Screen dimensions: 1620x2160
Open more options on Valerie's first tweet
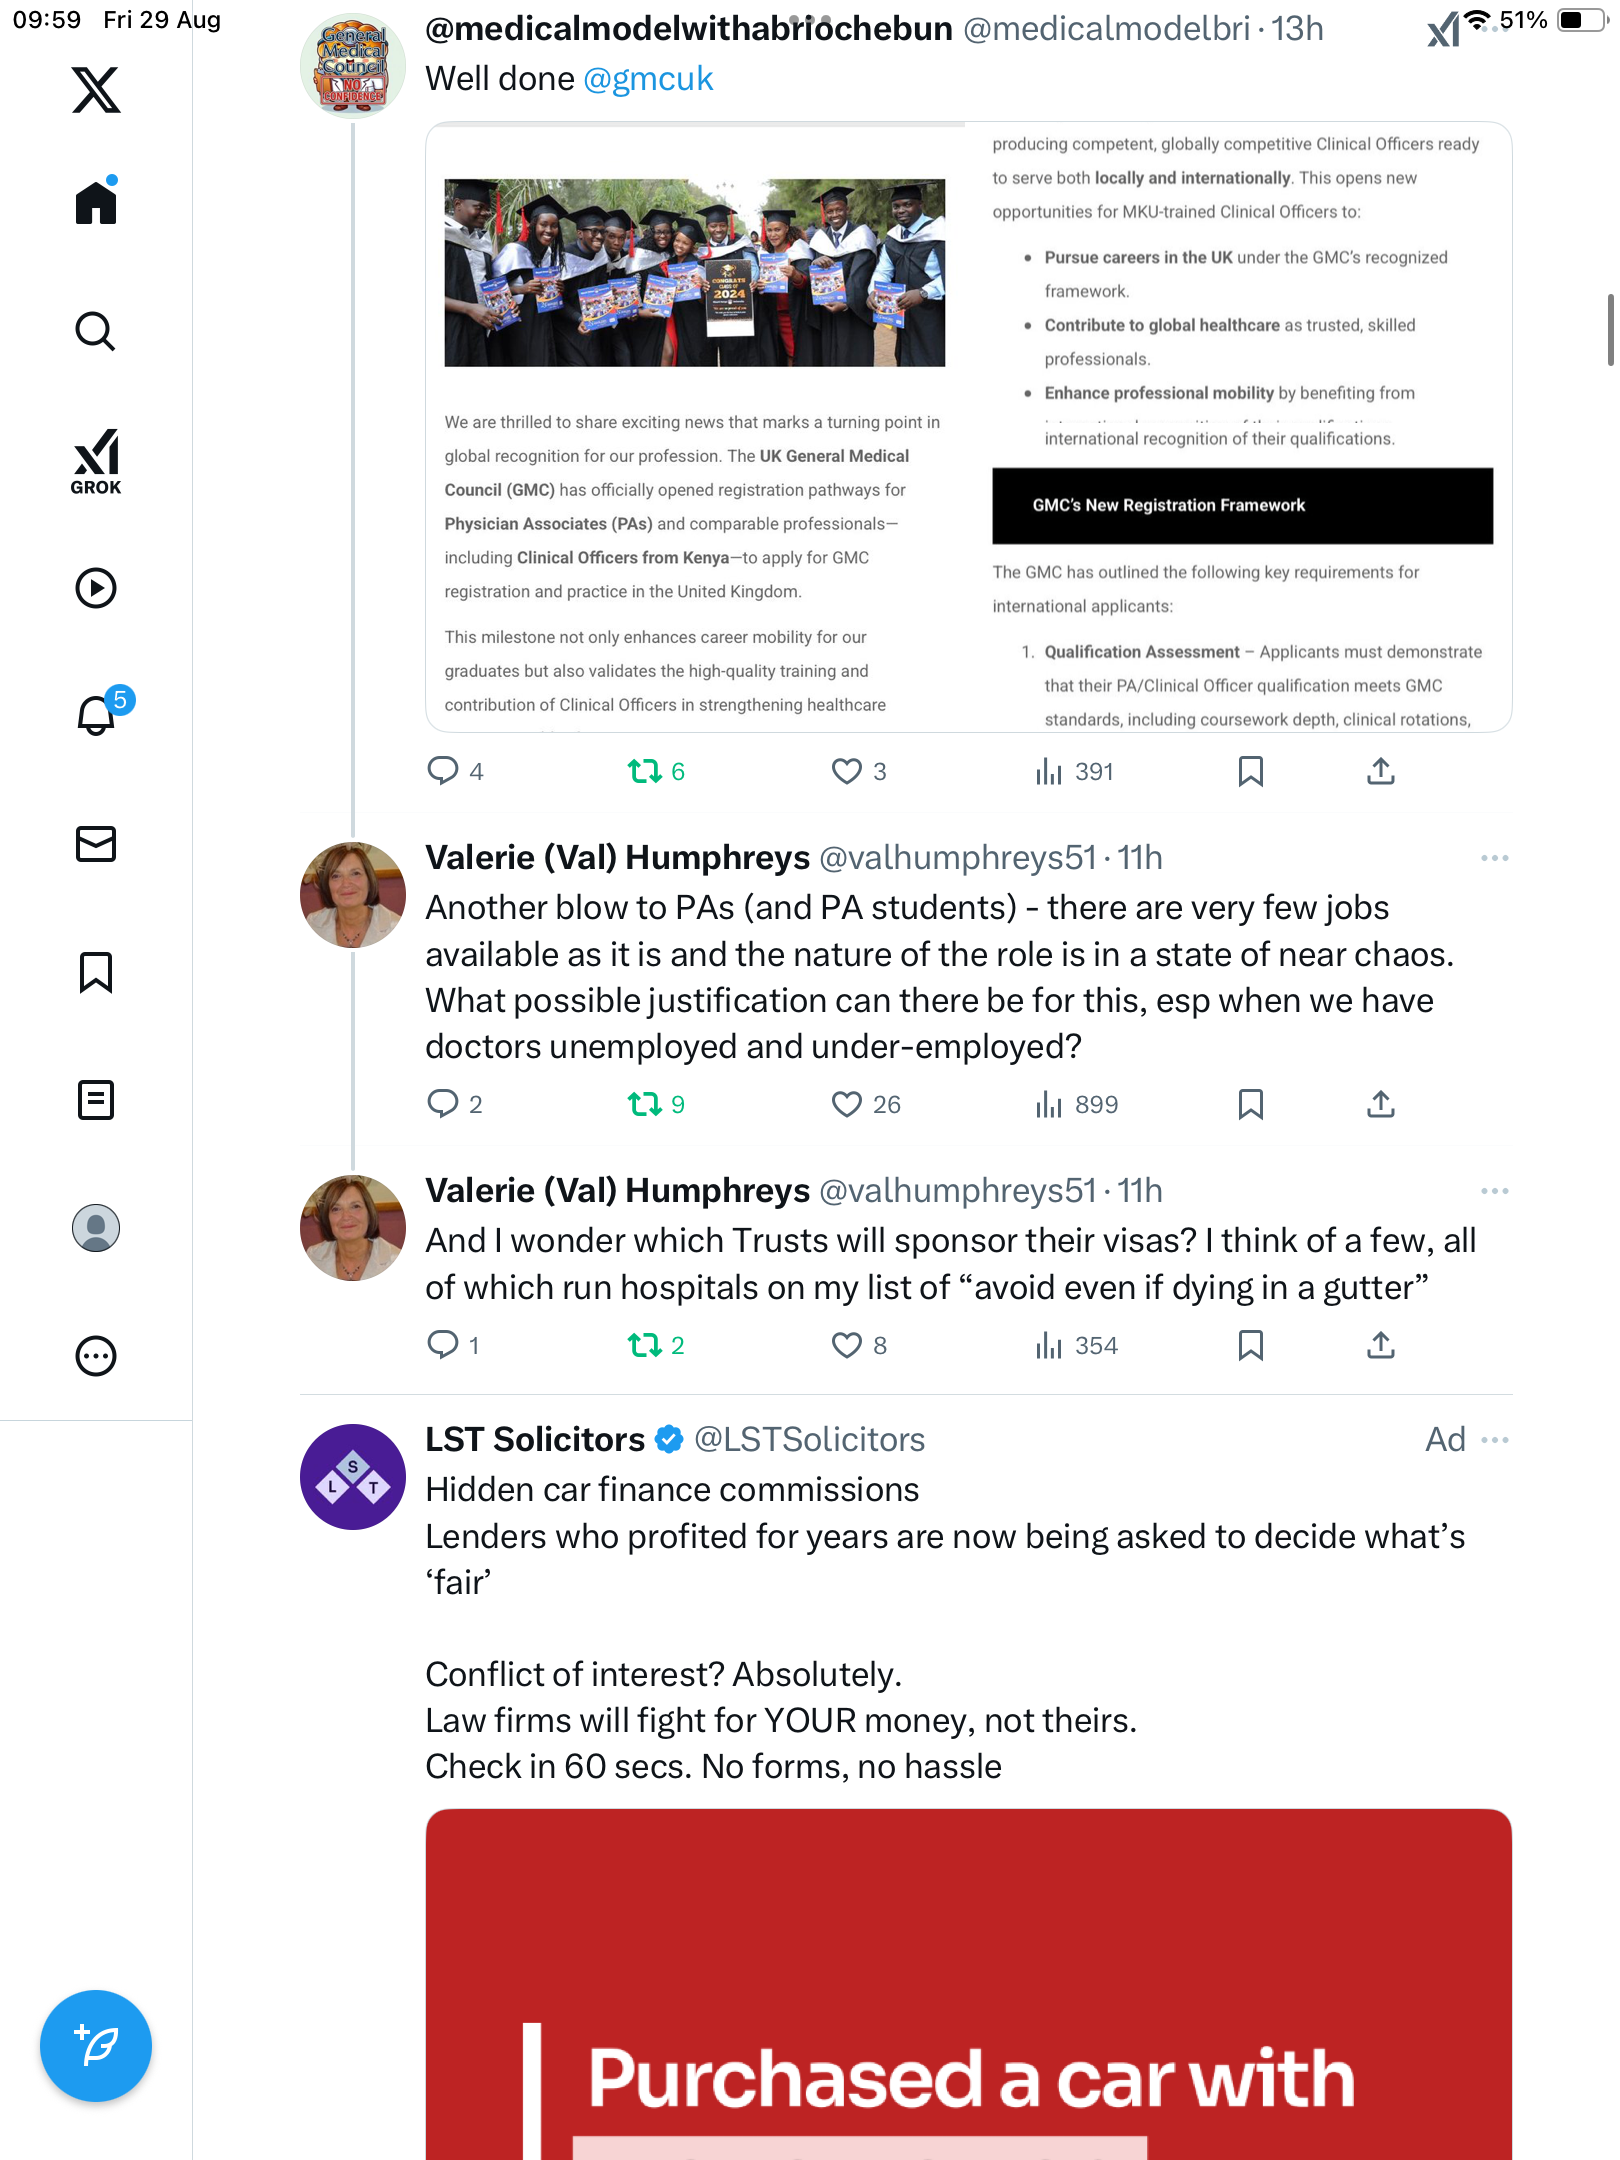point(1495,858)
